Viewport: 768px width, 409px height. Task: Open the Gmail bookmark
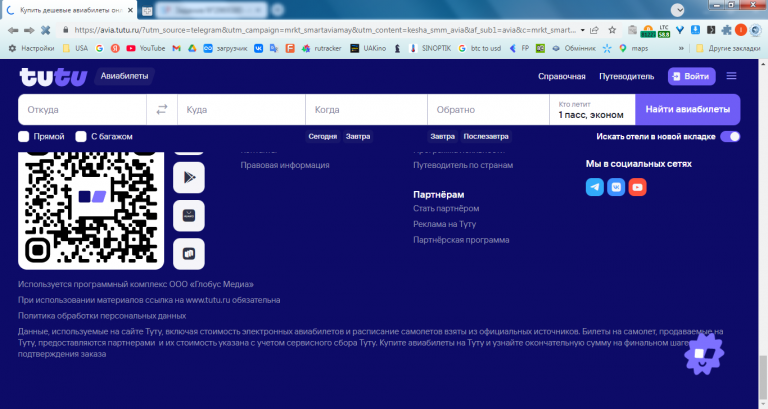[177, 48]
